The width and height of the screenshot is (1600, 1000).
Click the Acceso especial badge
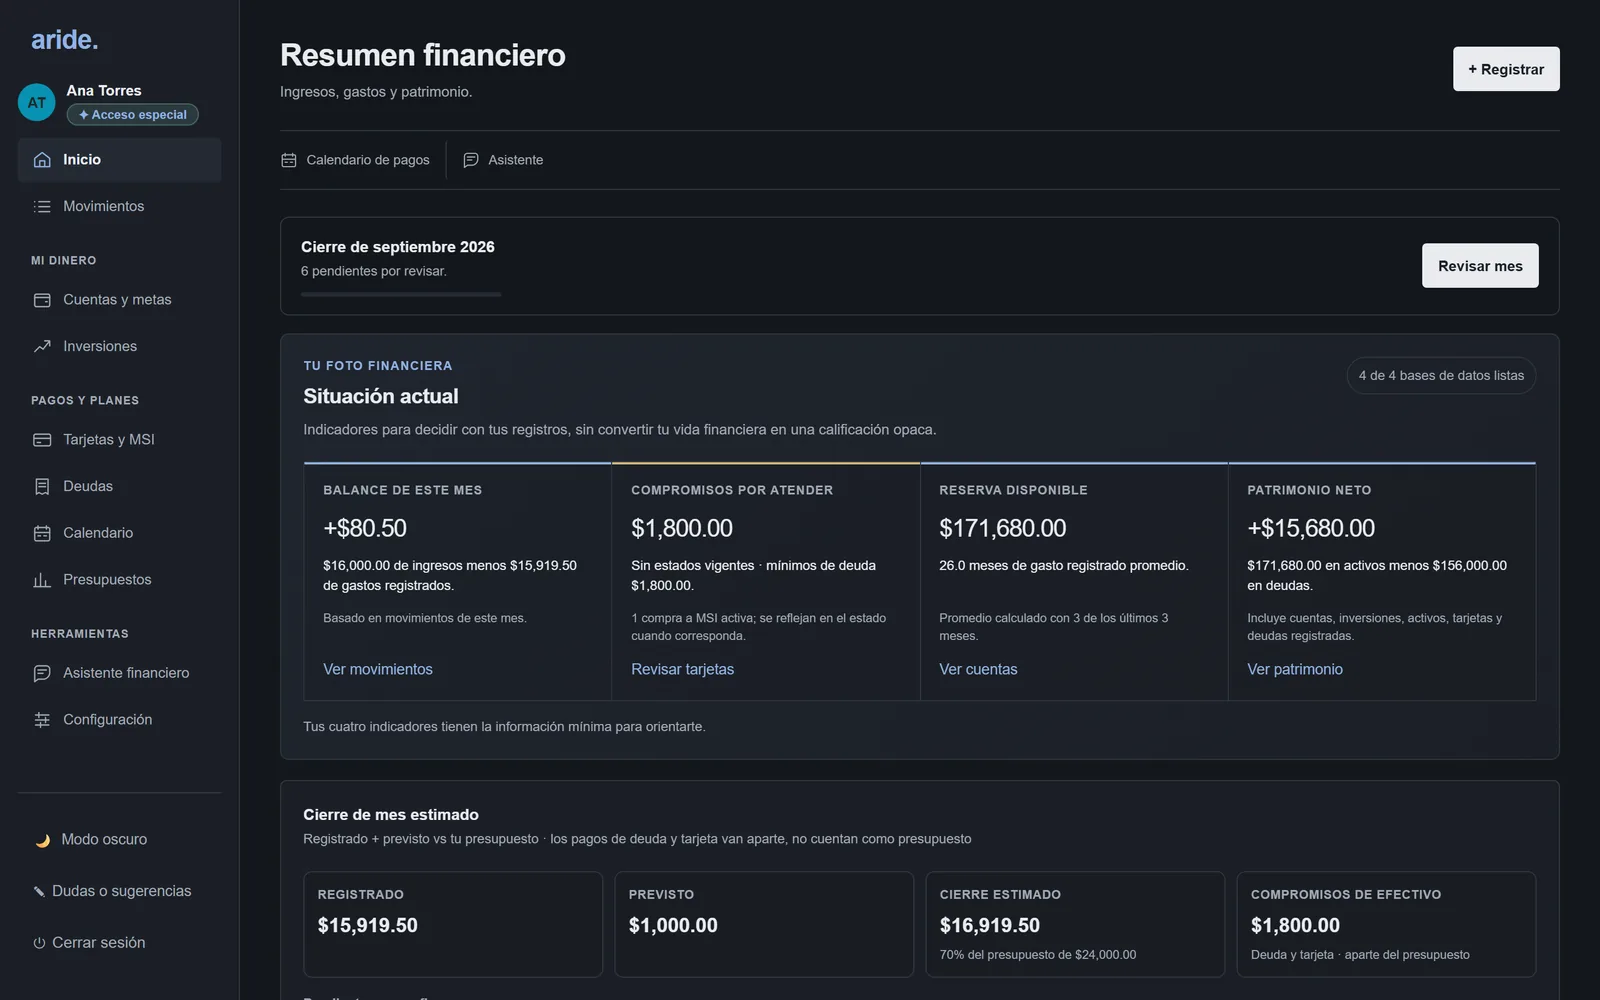(x=133, y=115)
